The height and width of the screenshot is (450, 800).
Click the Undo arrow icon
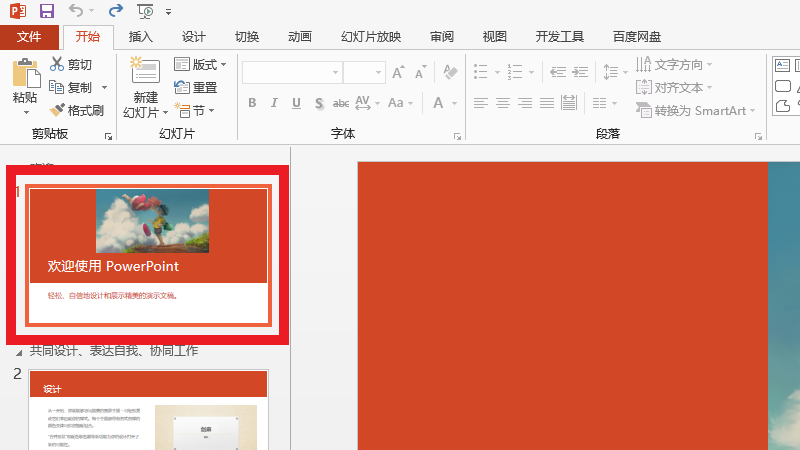pyautogui.click(x=77, y=11)
